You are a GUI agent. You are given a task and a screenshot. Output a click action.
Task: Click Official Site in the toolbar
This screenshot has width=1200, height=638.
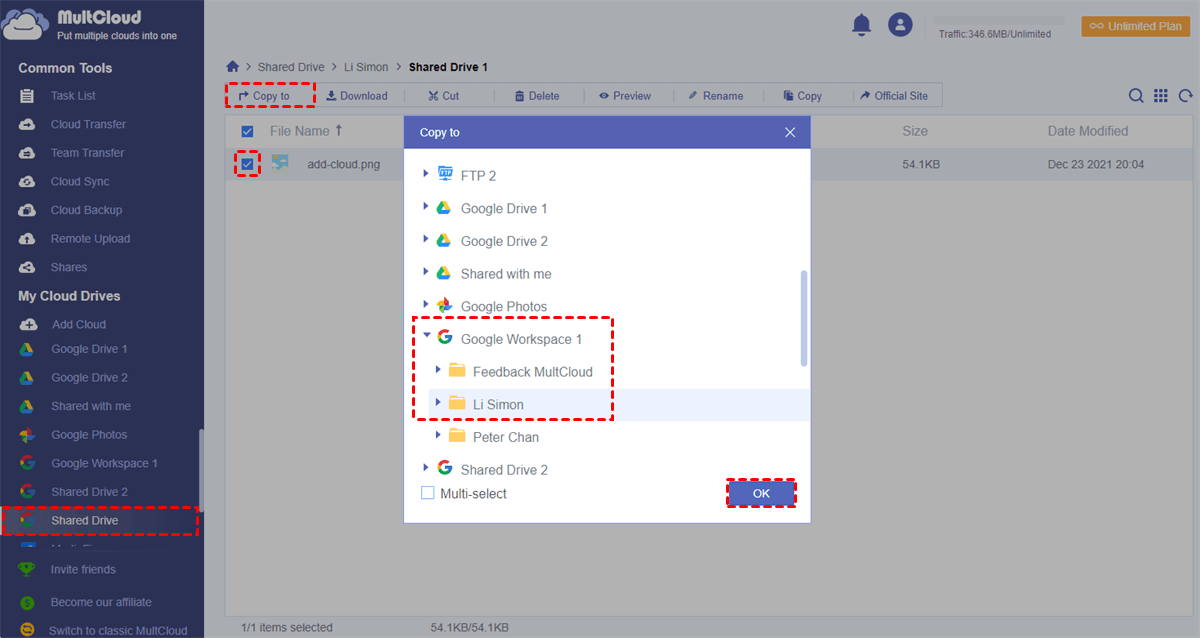tap(894, 96)
